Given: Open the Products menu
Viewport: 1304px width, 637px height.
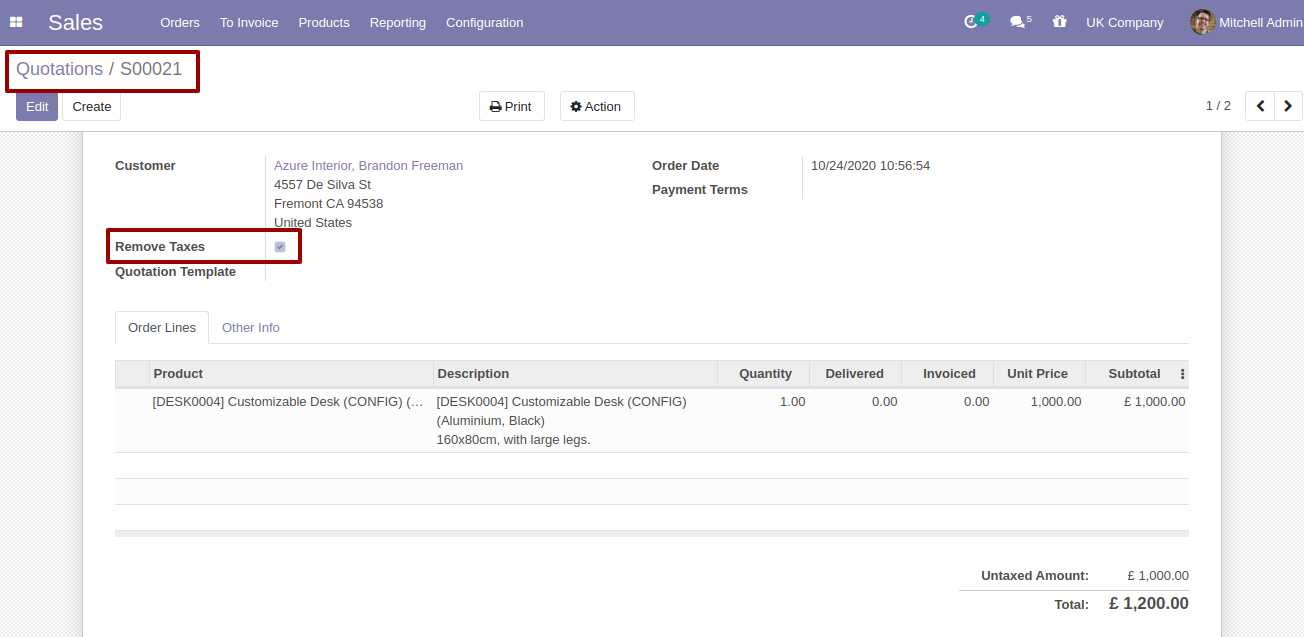Looking at the screenshot, I should (x=324, y=22).
